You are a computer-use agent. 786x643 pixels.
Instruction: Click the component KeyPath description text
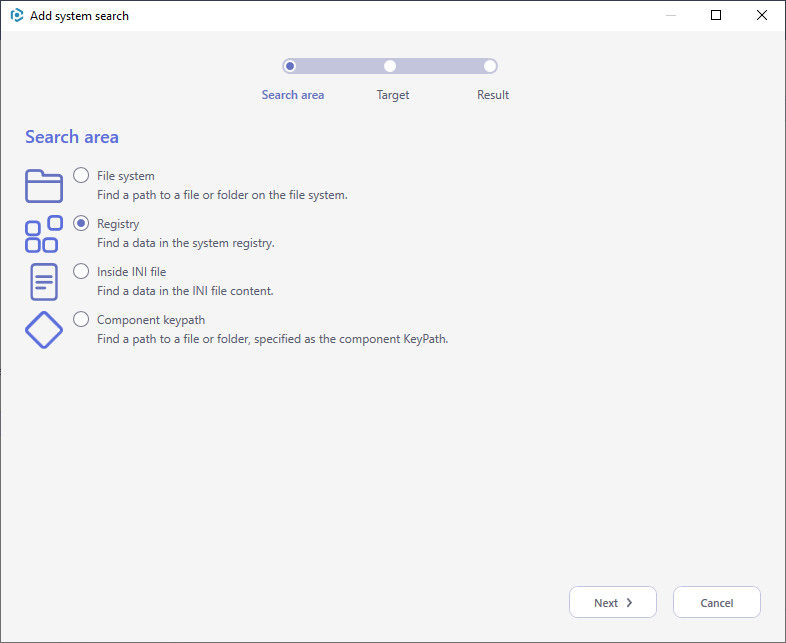(x=273, y=339)
